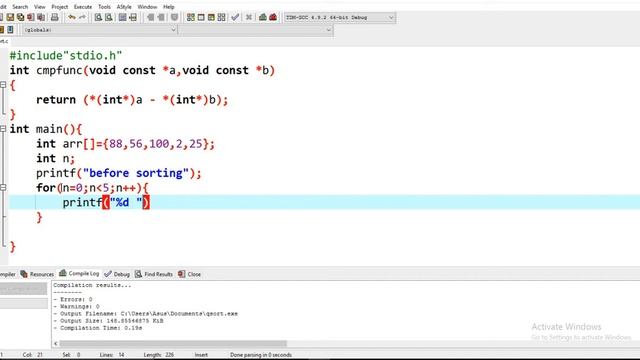This screenshot has width=640, height=360.
Task: Open the Tools menu
Action: [104, 7]
